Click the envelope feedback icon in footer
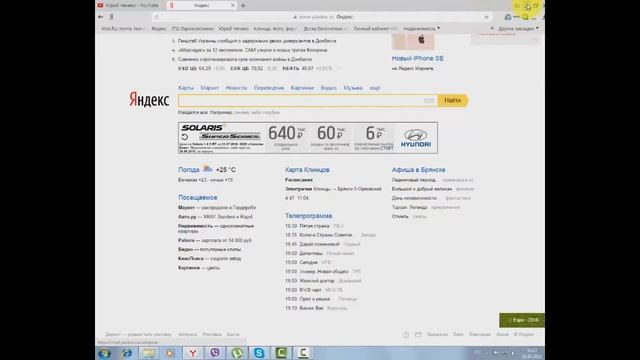640x360 pixels. [418, 335]
